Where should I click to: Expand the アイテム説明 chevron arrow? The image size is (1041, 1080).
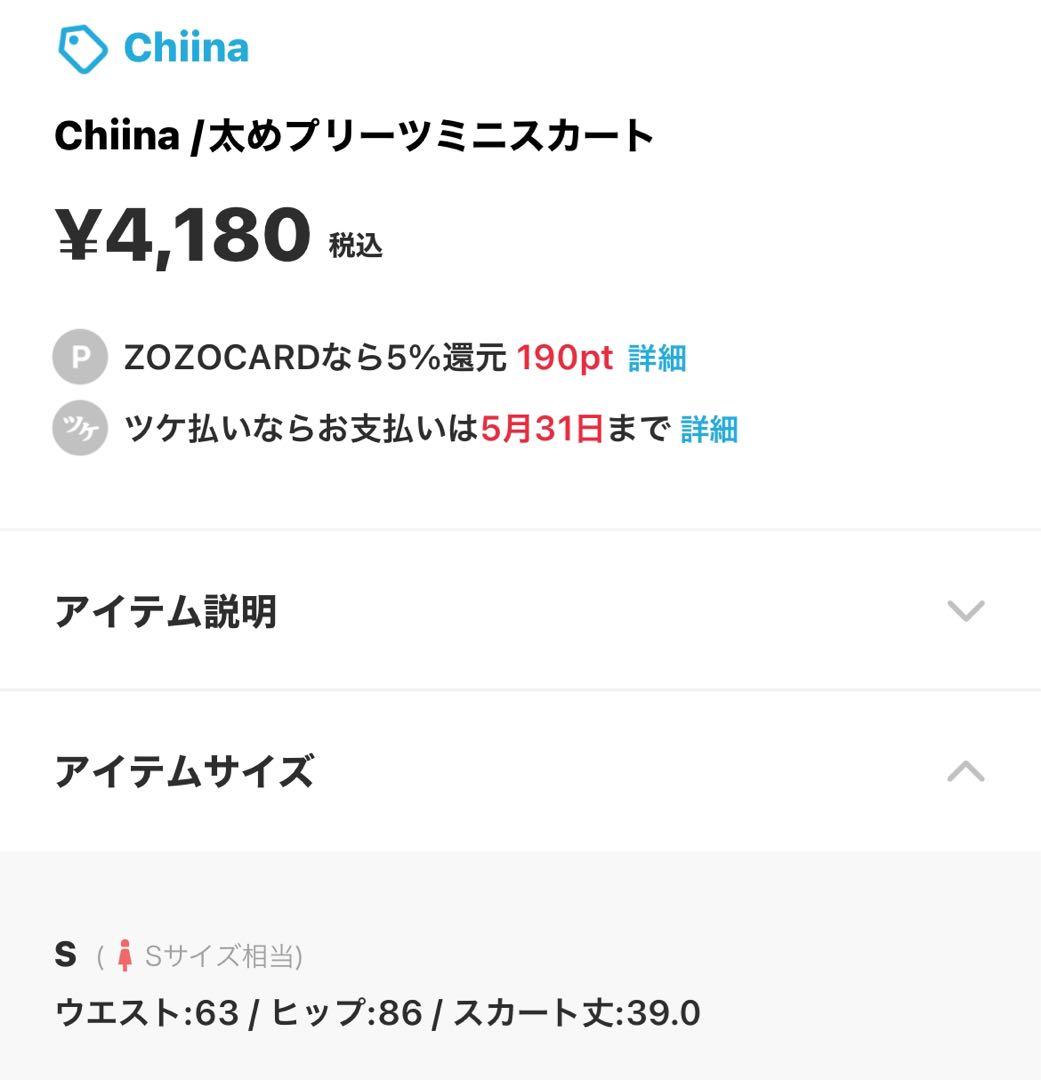pyautogui.click(x=966, y=611)
